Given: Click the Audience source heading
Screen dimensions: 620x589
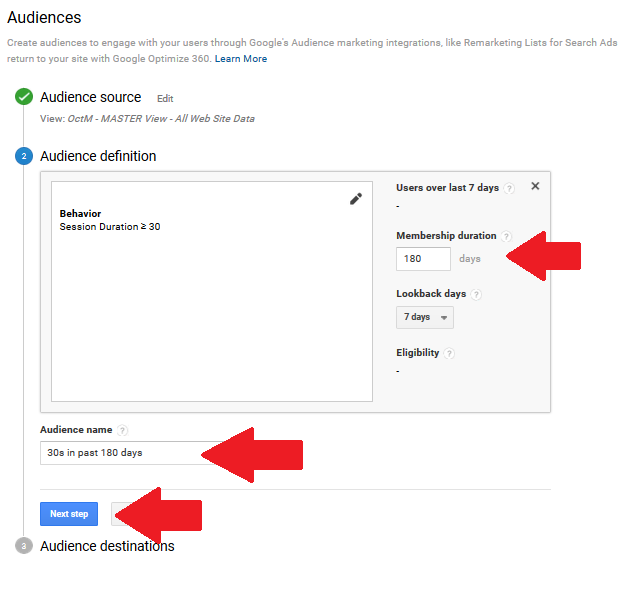Looking at the screenshot, I should [x=91, y=97].
